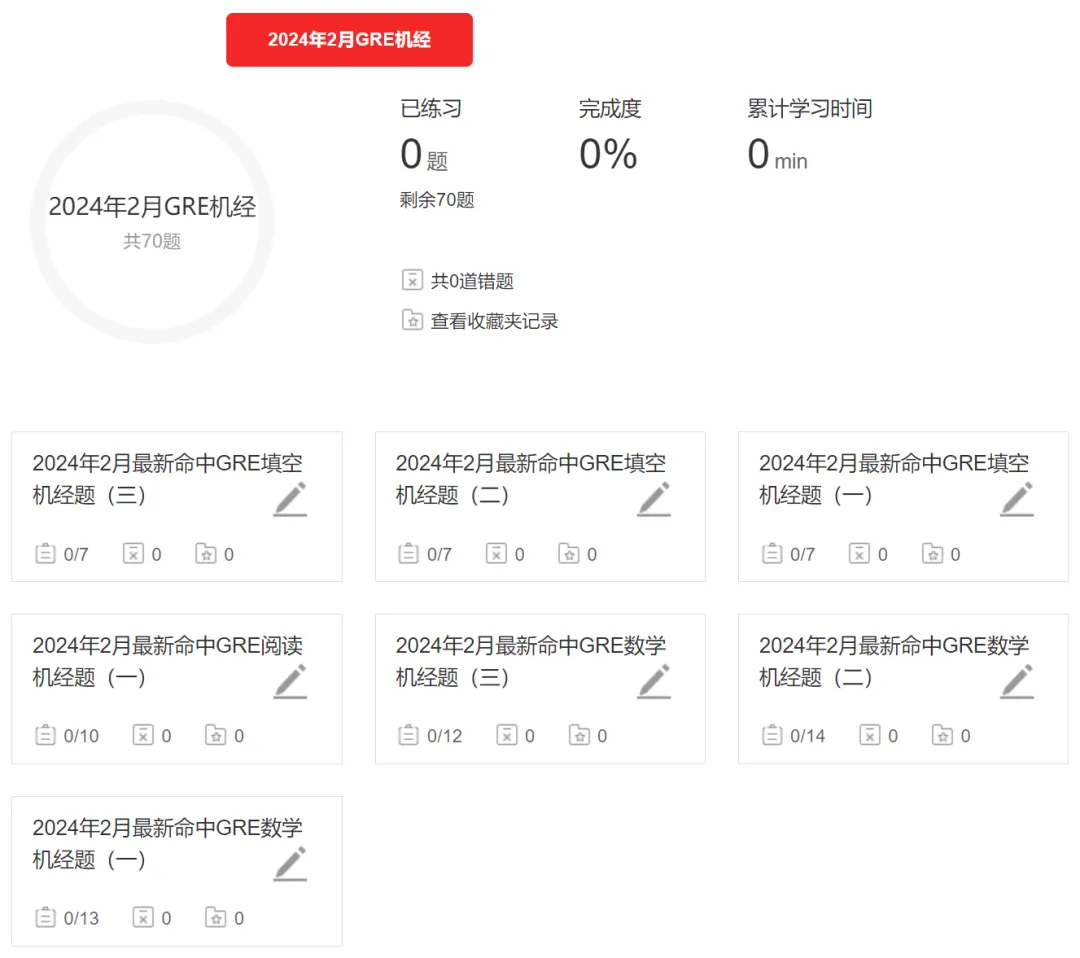Screen dimensions: 1080x958
Task: Click the 剩余70题 remaining text
Action: click(437, 200)
